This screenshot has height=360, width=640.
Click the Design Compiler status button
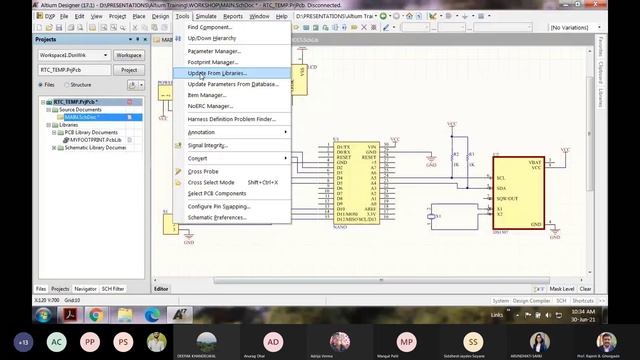(531, 301)
